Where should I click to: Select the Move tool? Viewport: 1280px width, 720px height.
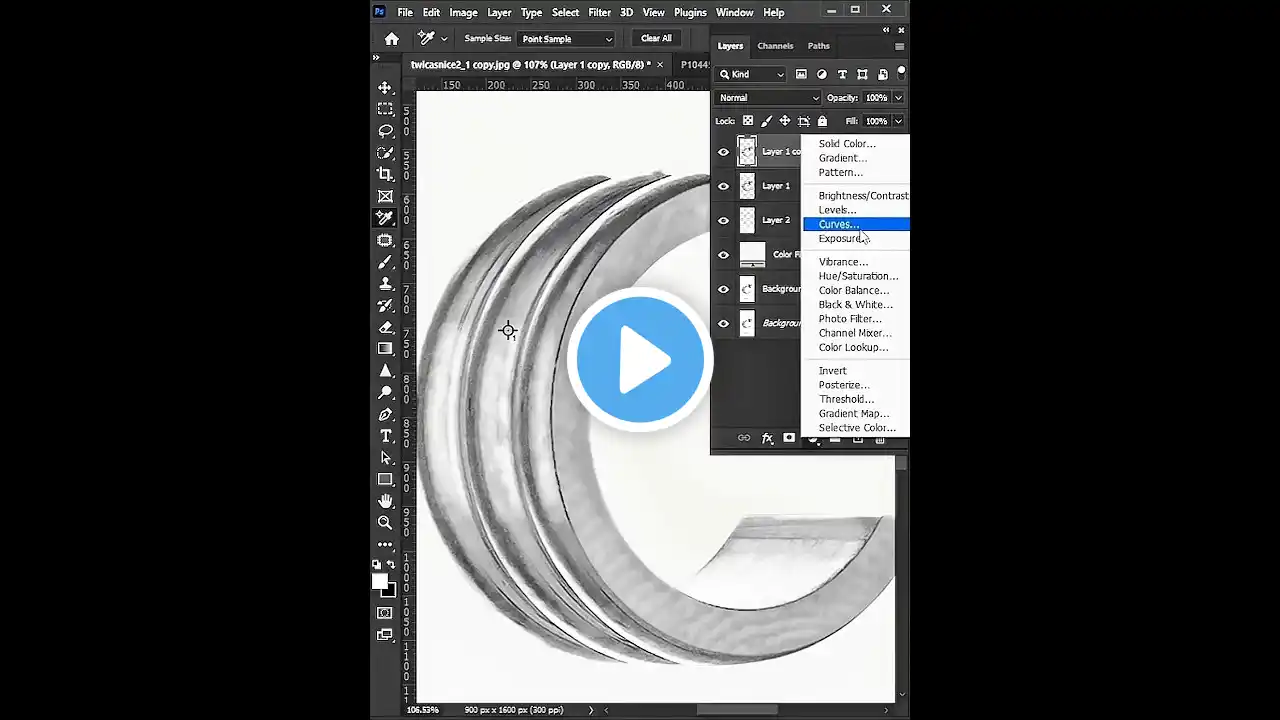(385, 88)
